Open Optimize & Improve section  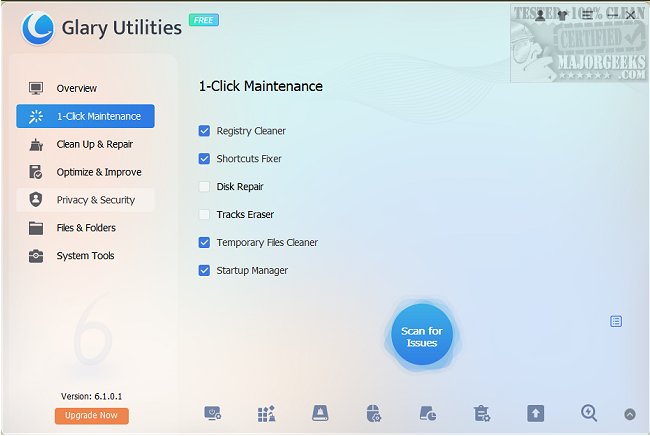pos(85,172)
